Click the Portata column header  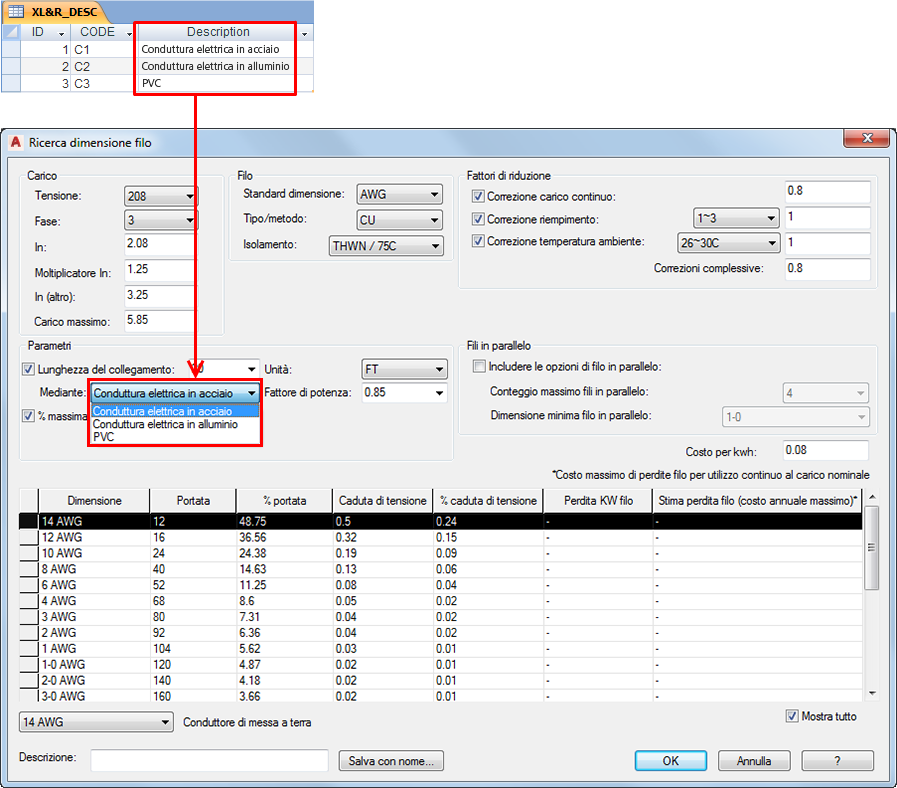tap(193, 501)
